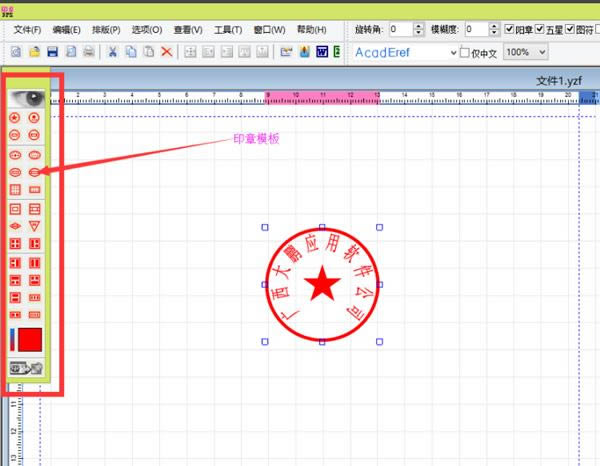
Task: Select the three-cell horizontal rectangle seal template
Action: click(34, 297)
